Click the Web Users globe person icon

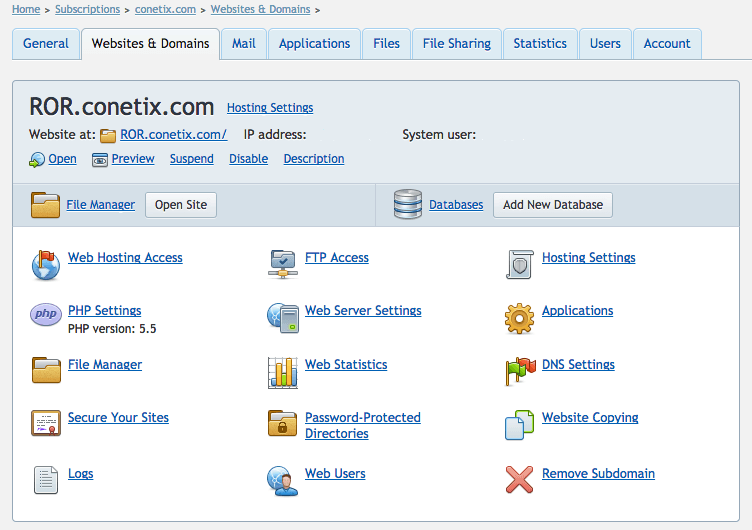(x=282, y=481)
